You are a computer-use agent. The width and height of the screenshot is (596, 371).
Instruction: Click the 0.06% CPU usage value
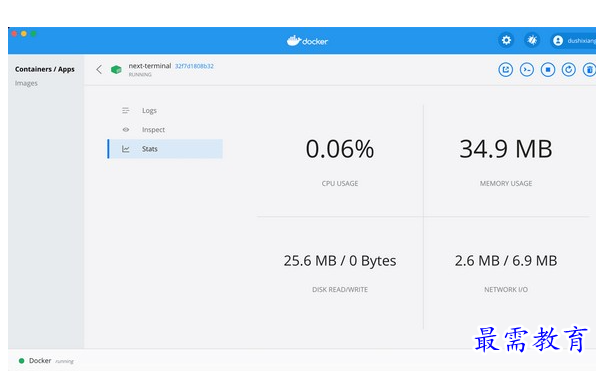[x=340, y=149]
